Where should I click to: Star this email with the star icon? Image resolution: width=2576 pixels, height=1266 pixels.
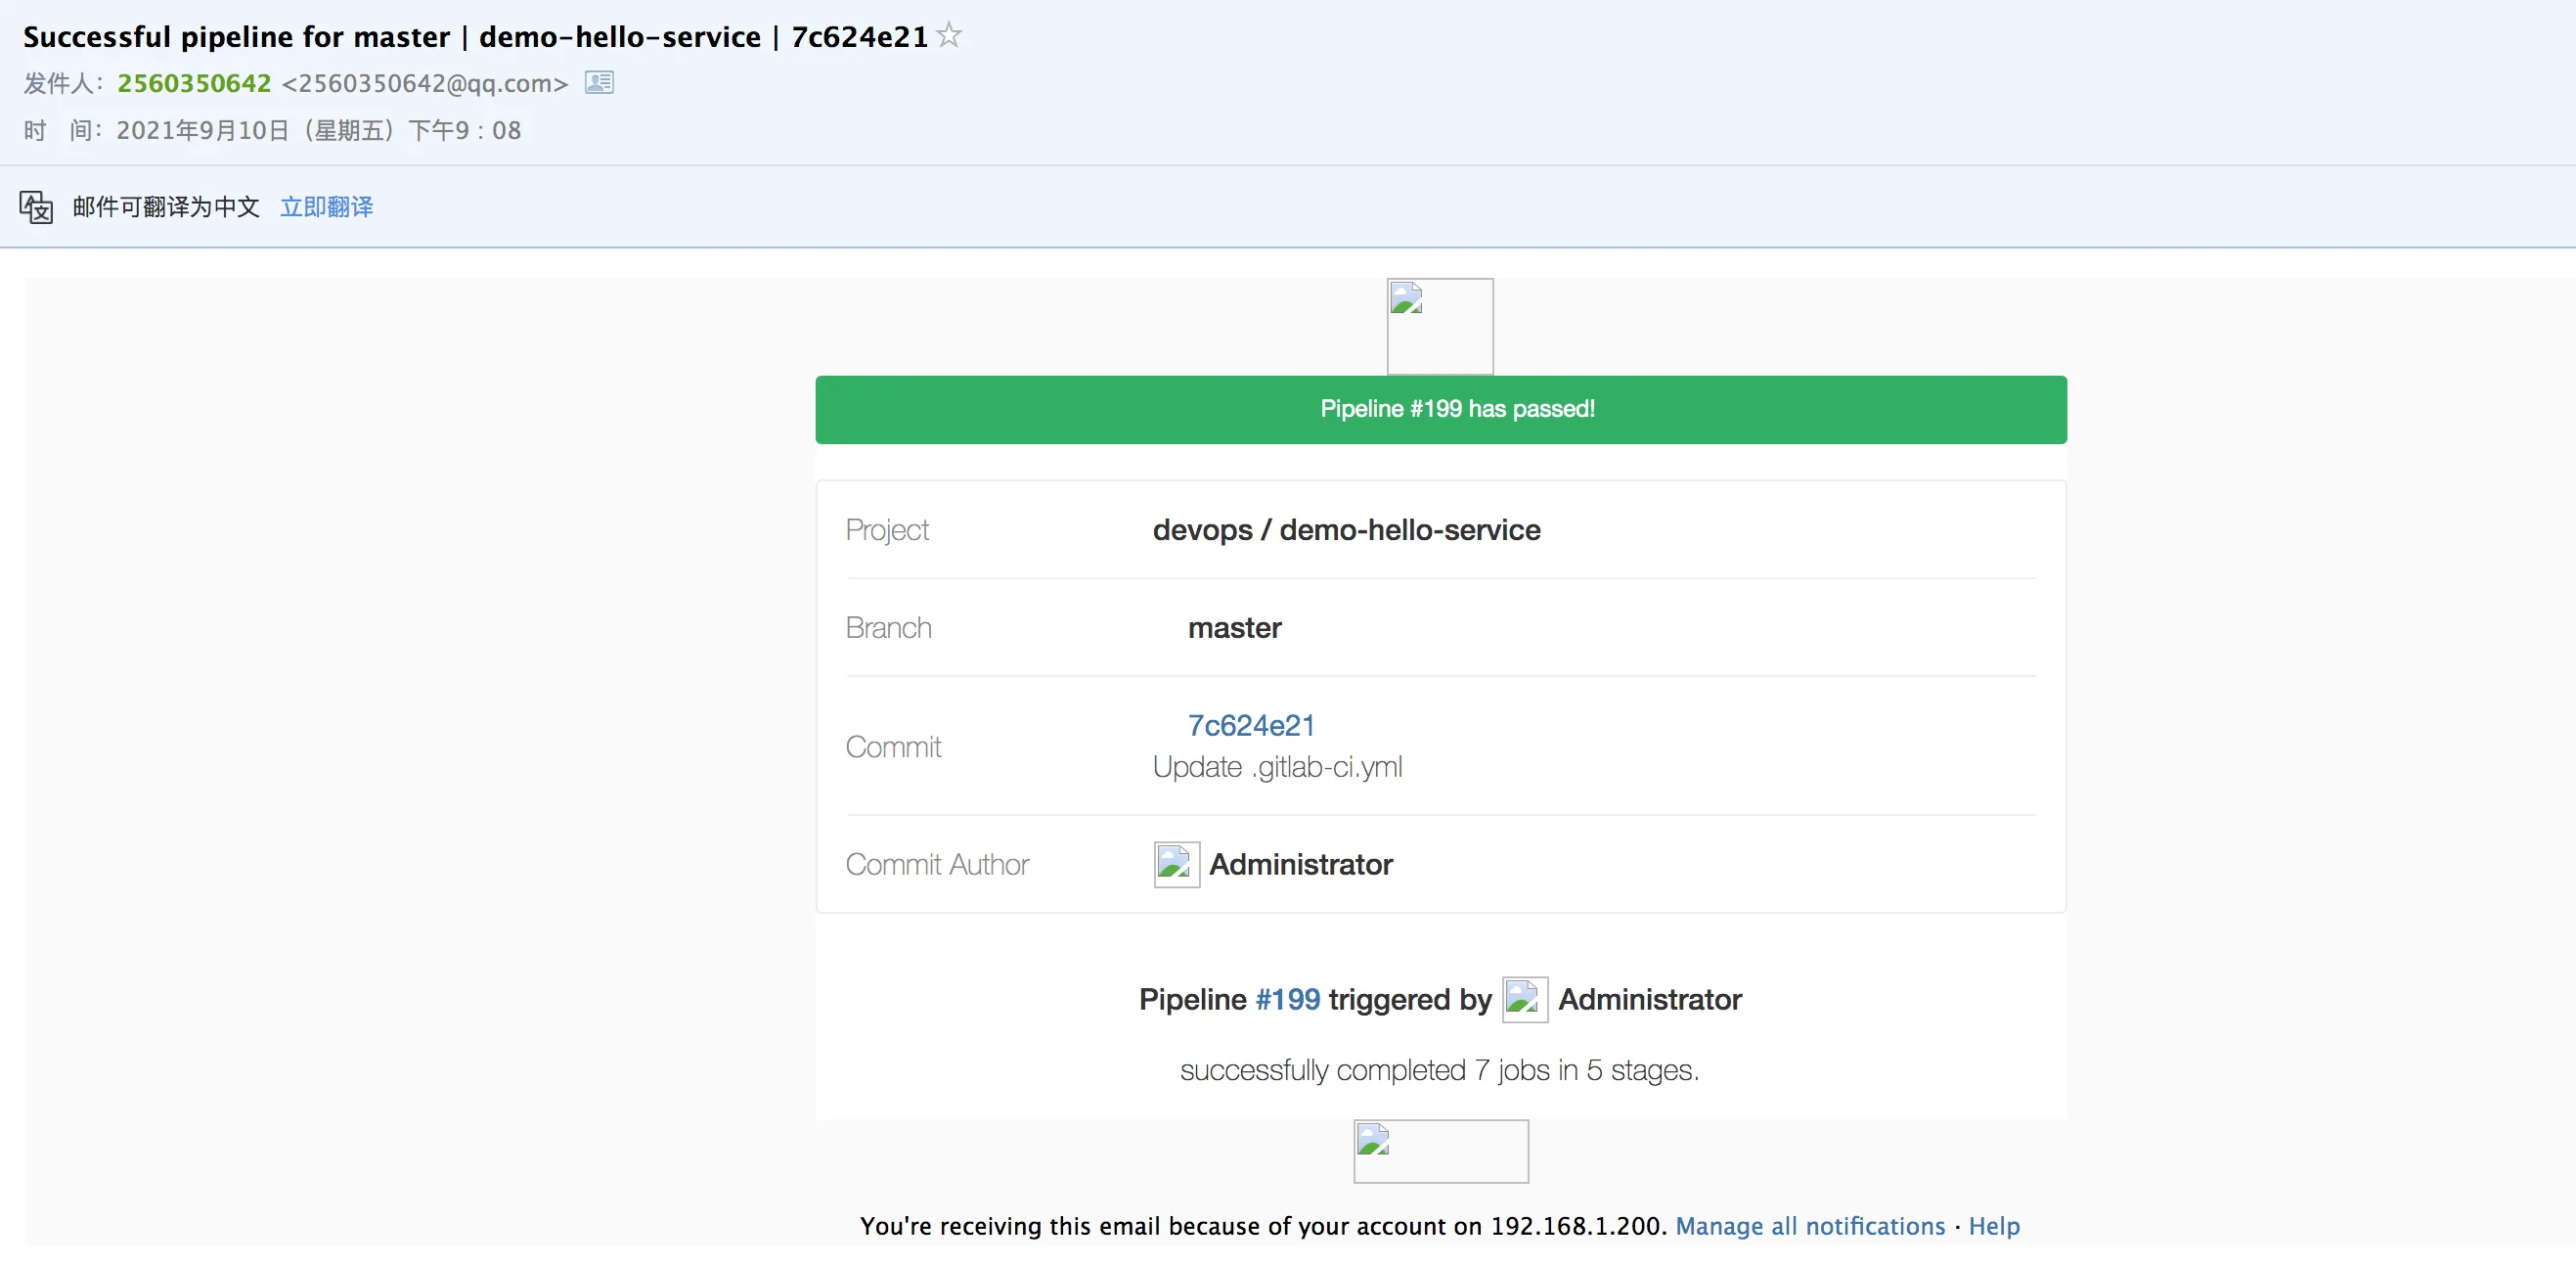[x=948, y=36]
